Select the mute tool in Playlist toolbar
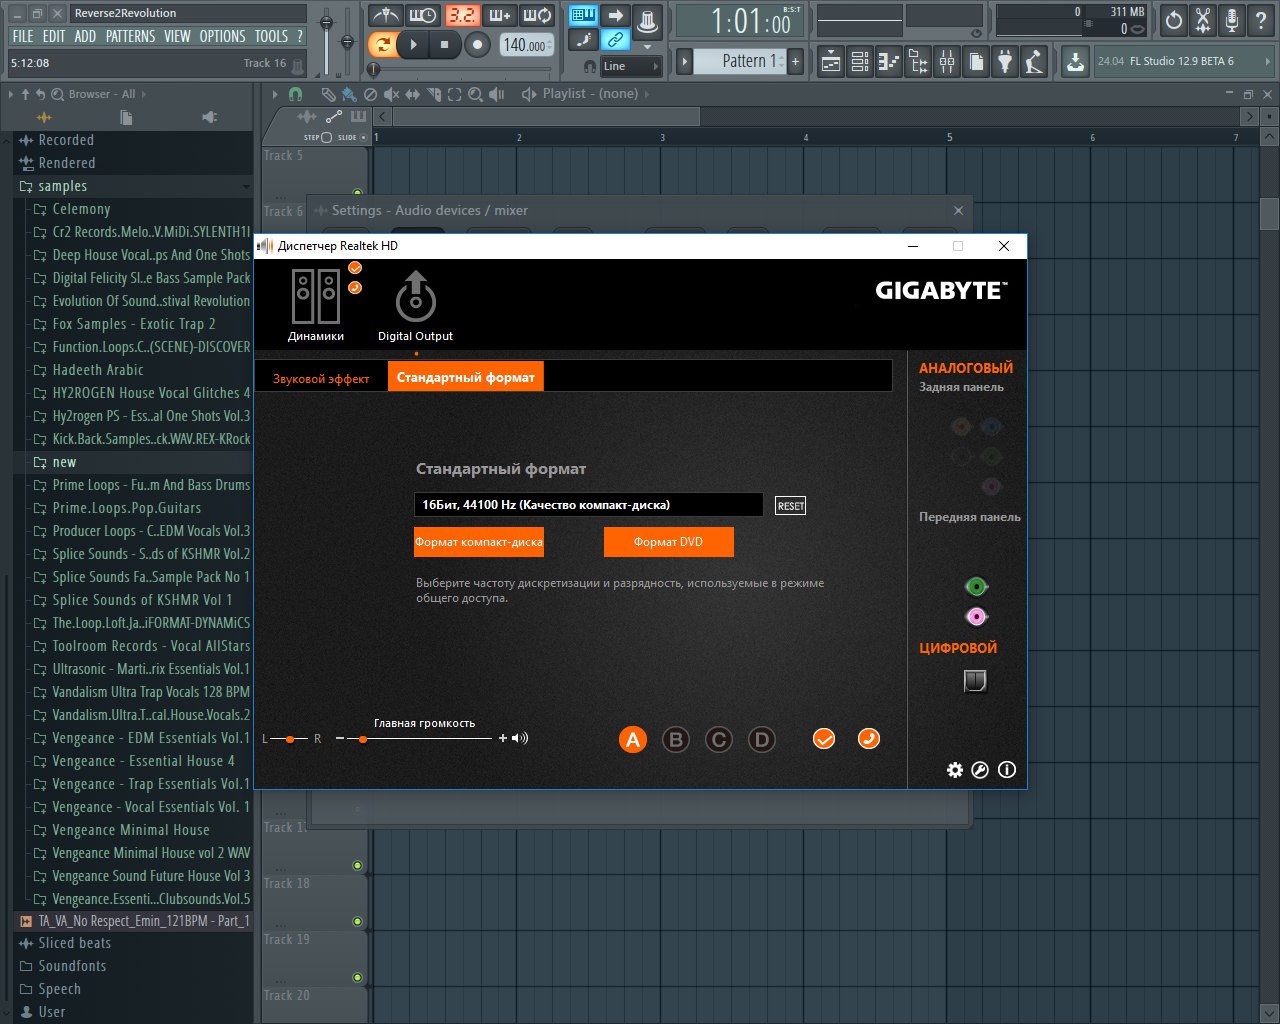The height and width of the screenshot is (1024, 1280). [390, 94]
